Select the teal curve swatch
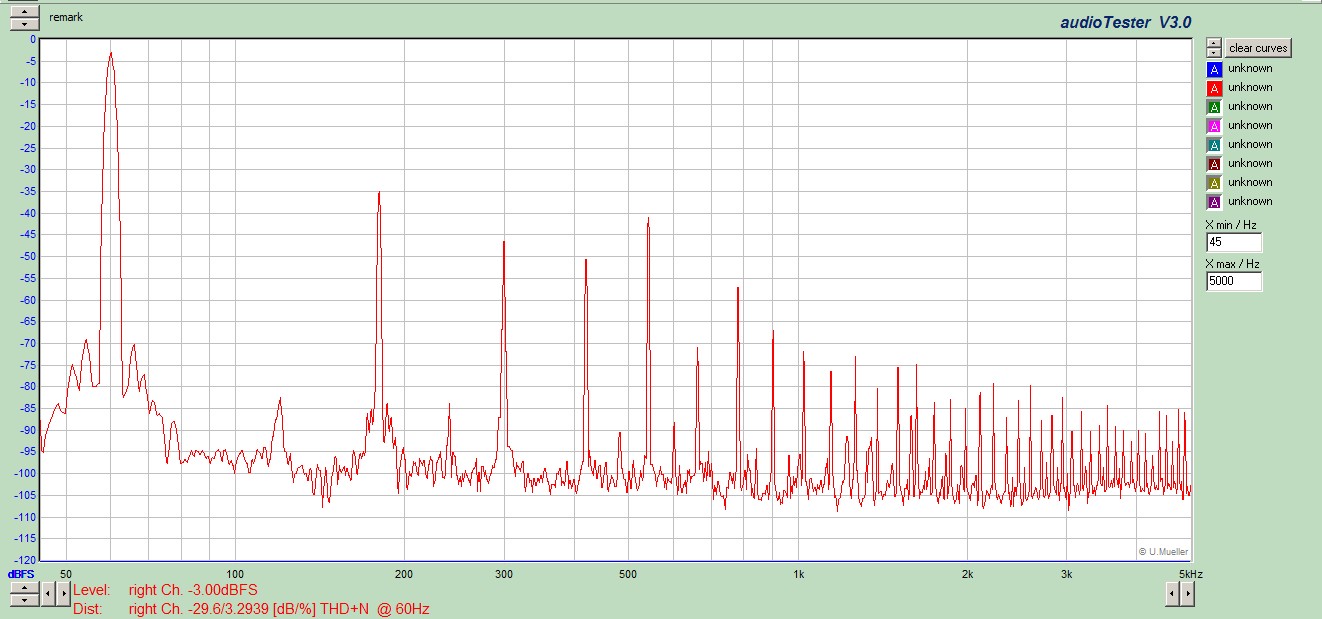Image resolution: width=1322 pixels, height=619 pixels. [x=1214, y=145]
